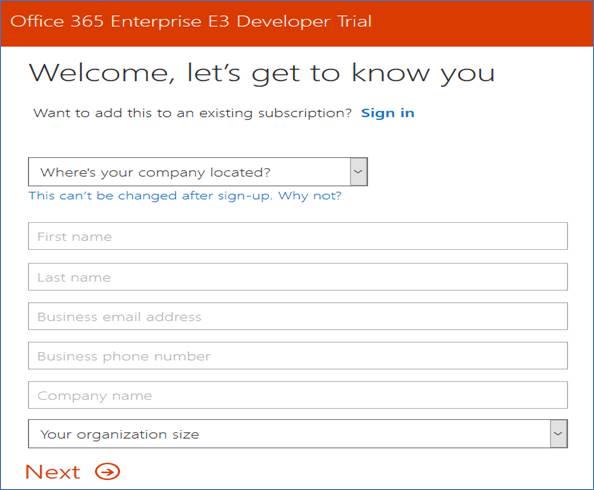Click the Sign in link
The width and height of the screenshot is (594, 490).
coord(388,113)
